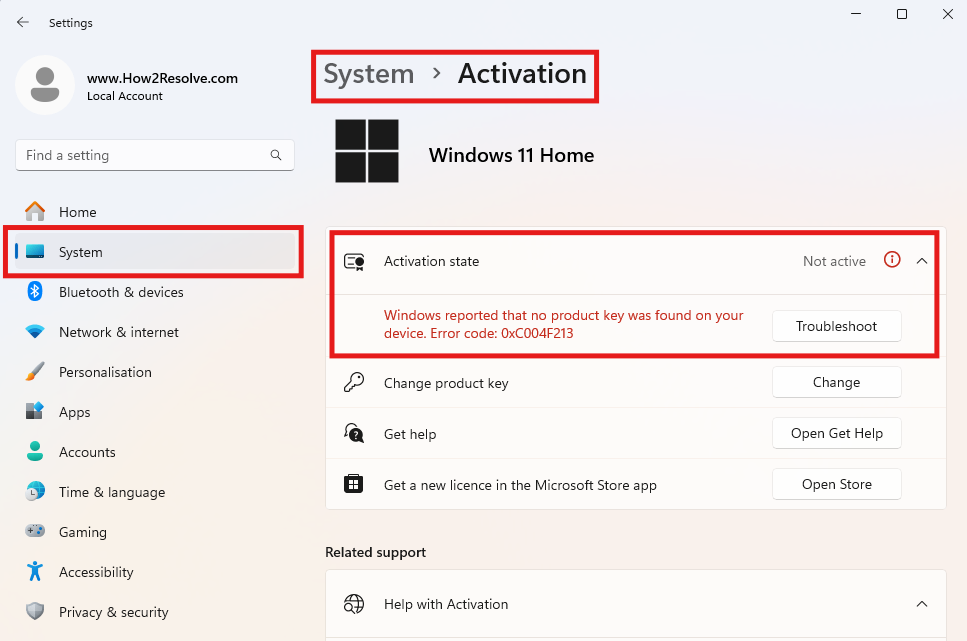Maximize the Settings window
Viewport: 967px width, 641px height.
coord(902,14)
